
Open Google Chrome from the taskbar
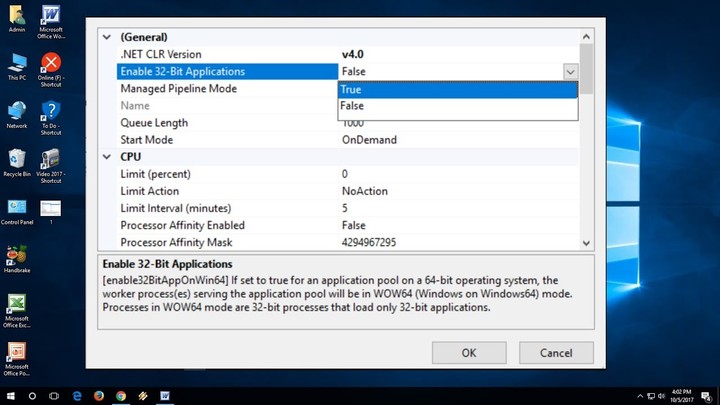coord(121,396)
